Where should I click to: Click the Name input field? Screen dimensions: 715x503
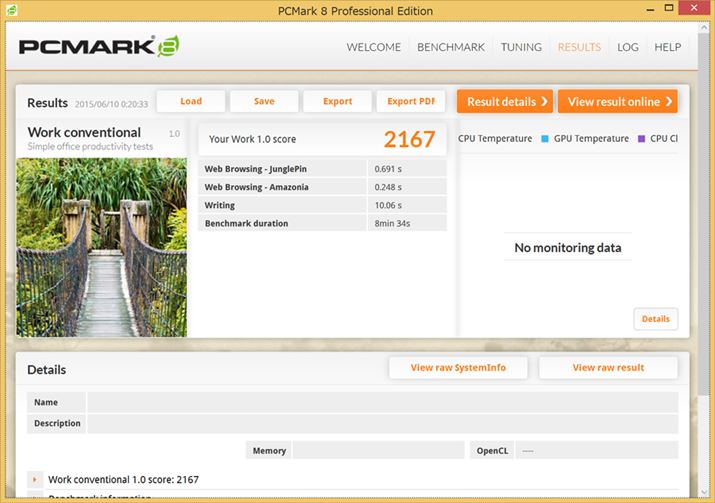383,402
